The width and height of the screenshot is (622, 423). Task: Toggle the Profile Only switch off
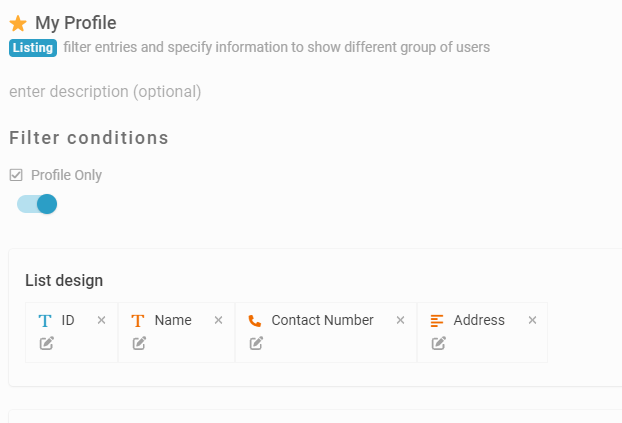[x=37, y=204]
